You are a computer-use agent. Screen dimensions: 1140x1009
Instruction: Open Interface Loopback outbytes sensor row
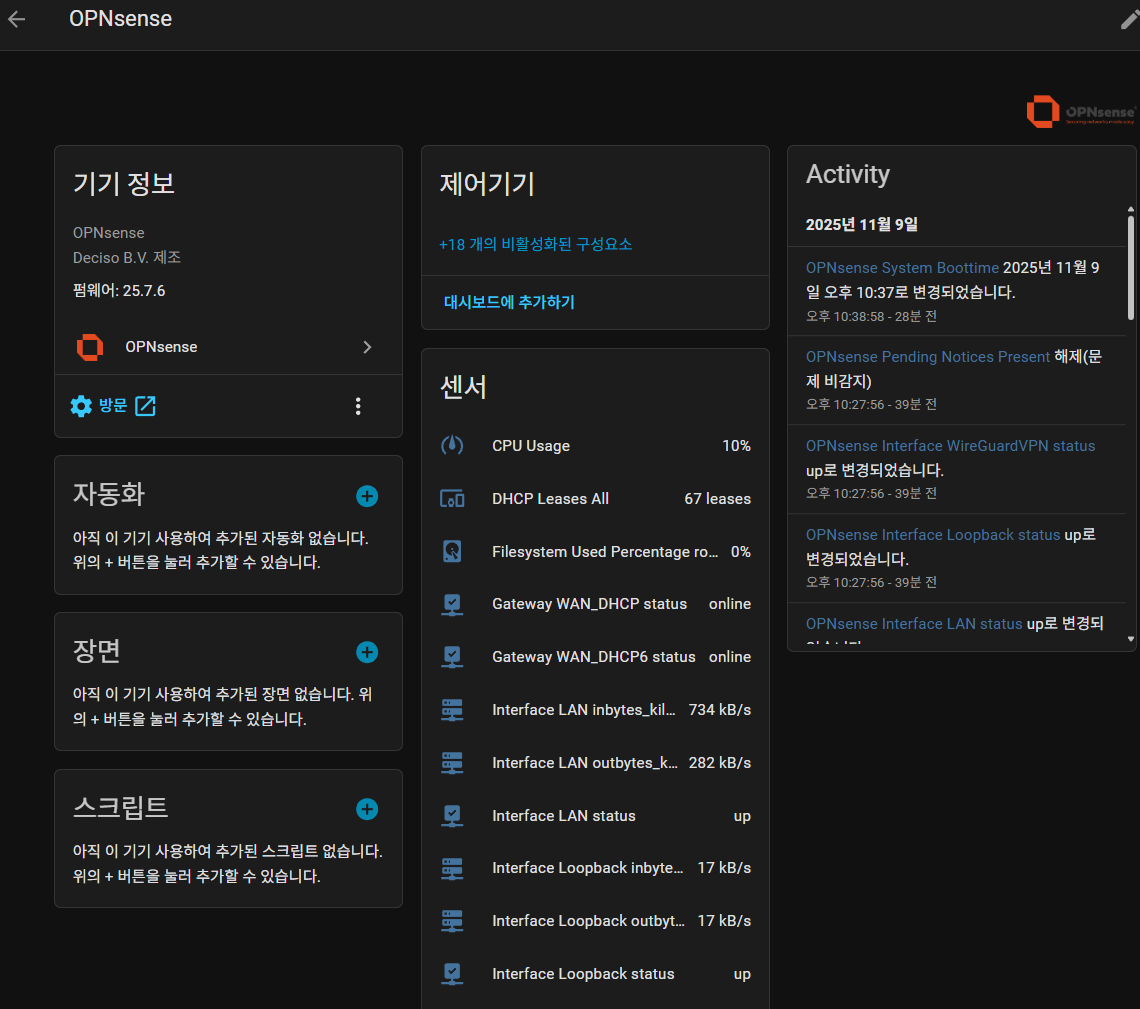click(x=595, y=921)
